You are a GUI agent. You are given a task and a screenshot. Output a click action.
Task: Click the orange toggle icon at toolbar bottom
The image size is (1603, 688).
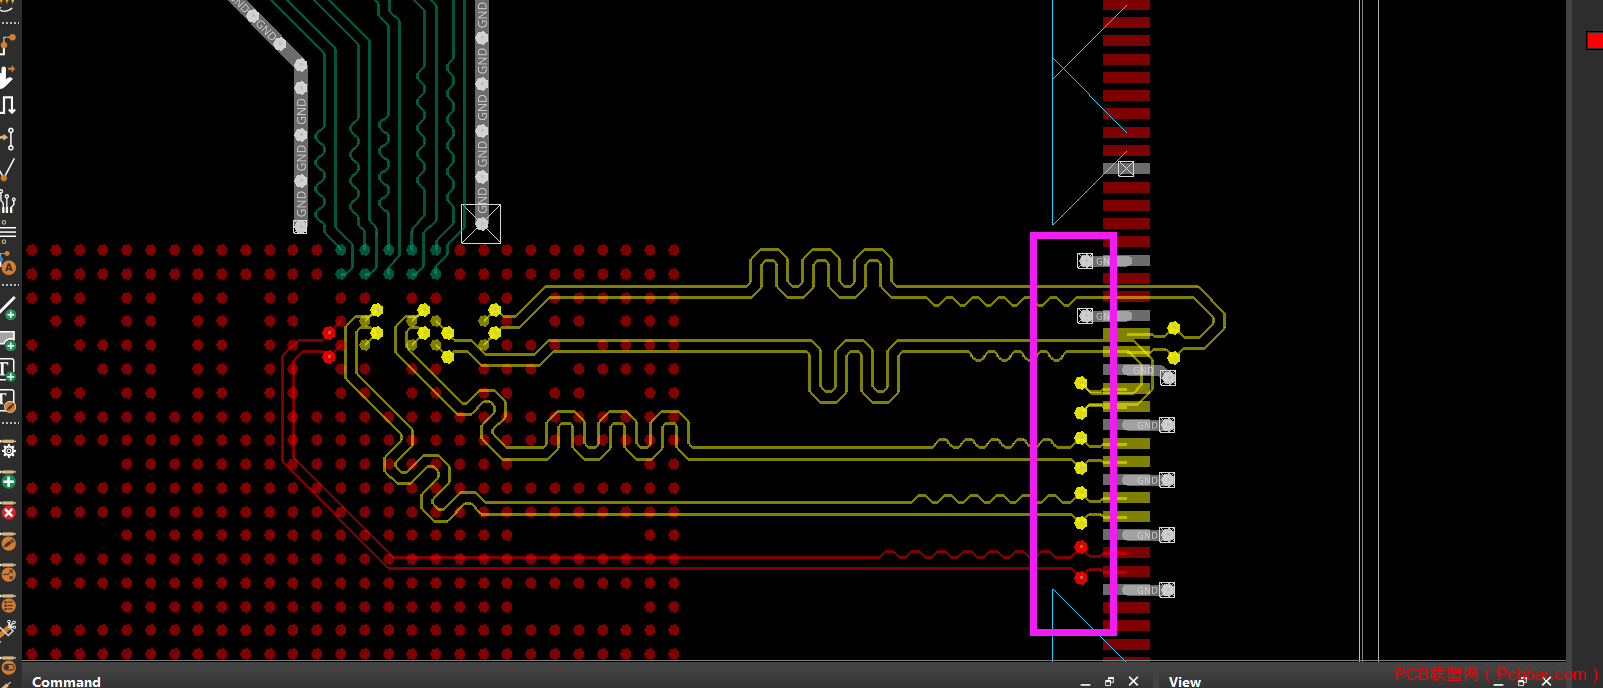click(8, 667)
